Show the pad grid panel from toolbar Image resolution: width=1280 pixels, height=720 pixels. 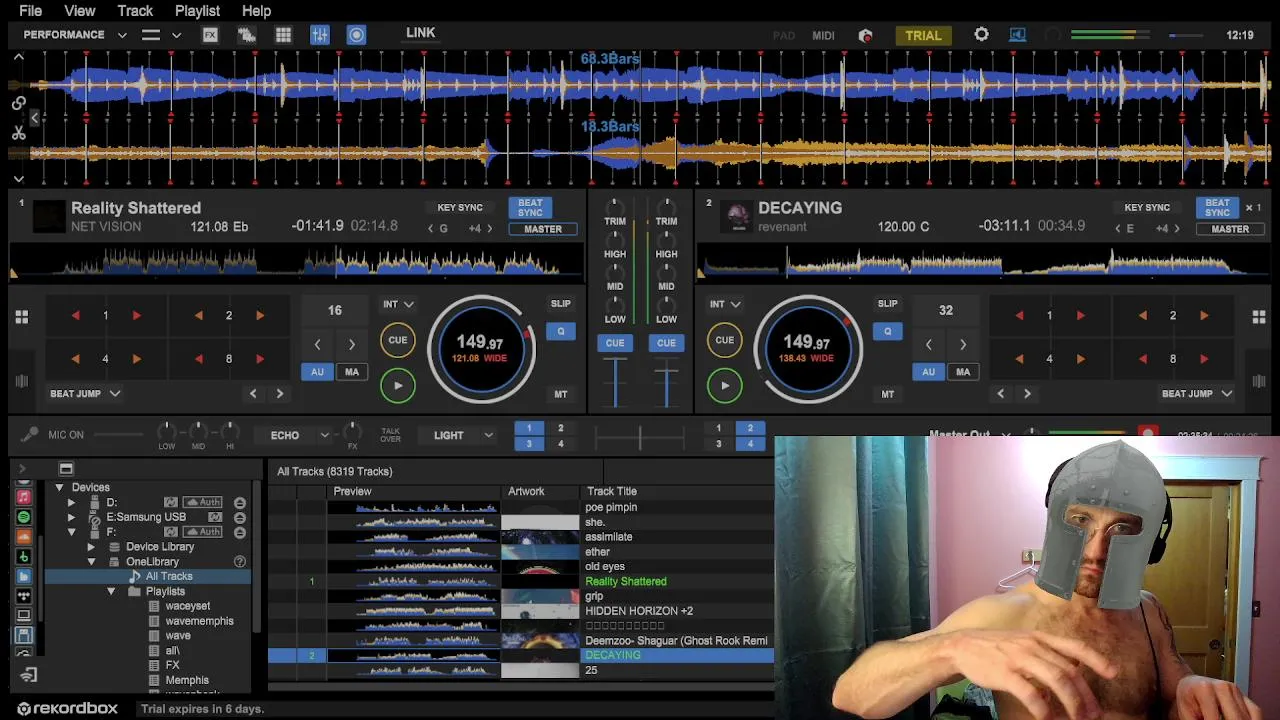click(x=283, y=35)
